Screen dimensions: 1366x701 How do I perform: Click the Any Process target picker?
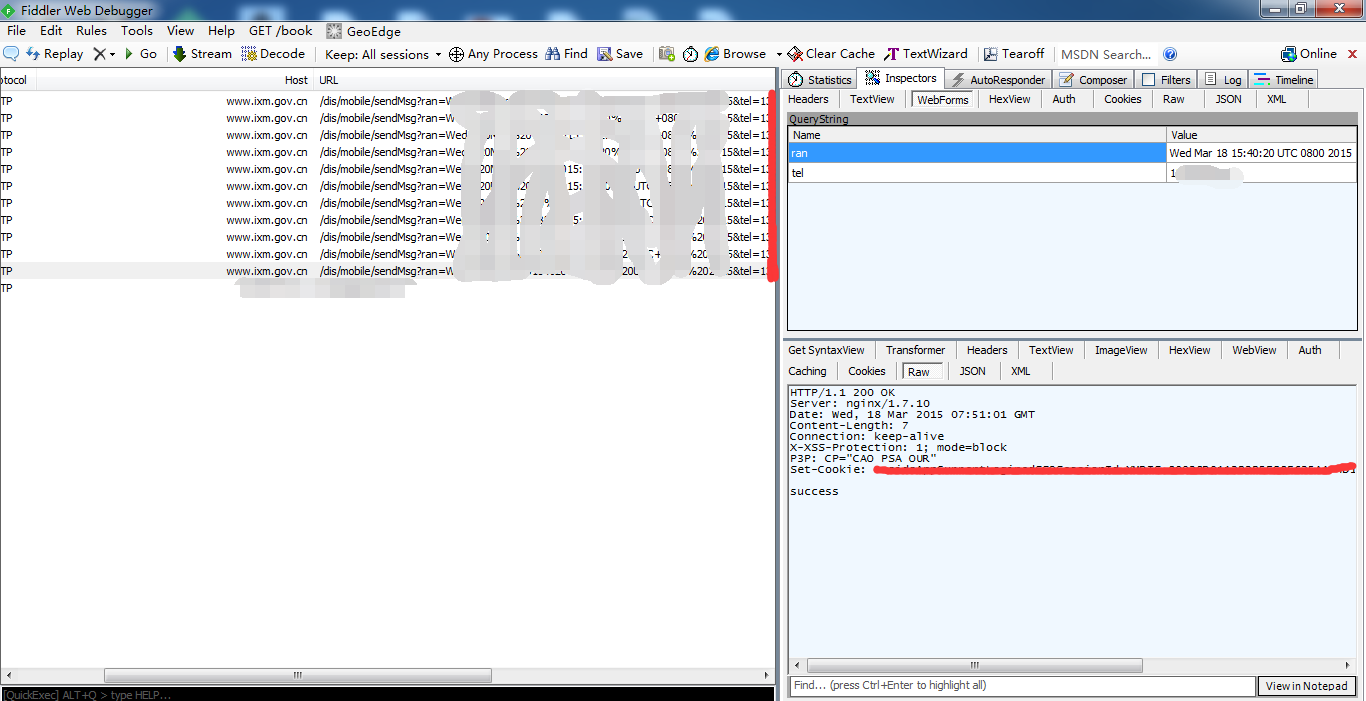click(493, 54)
